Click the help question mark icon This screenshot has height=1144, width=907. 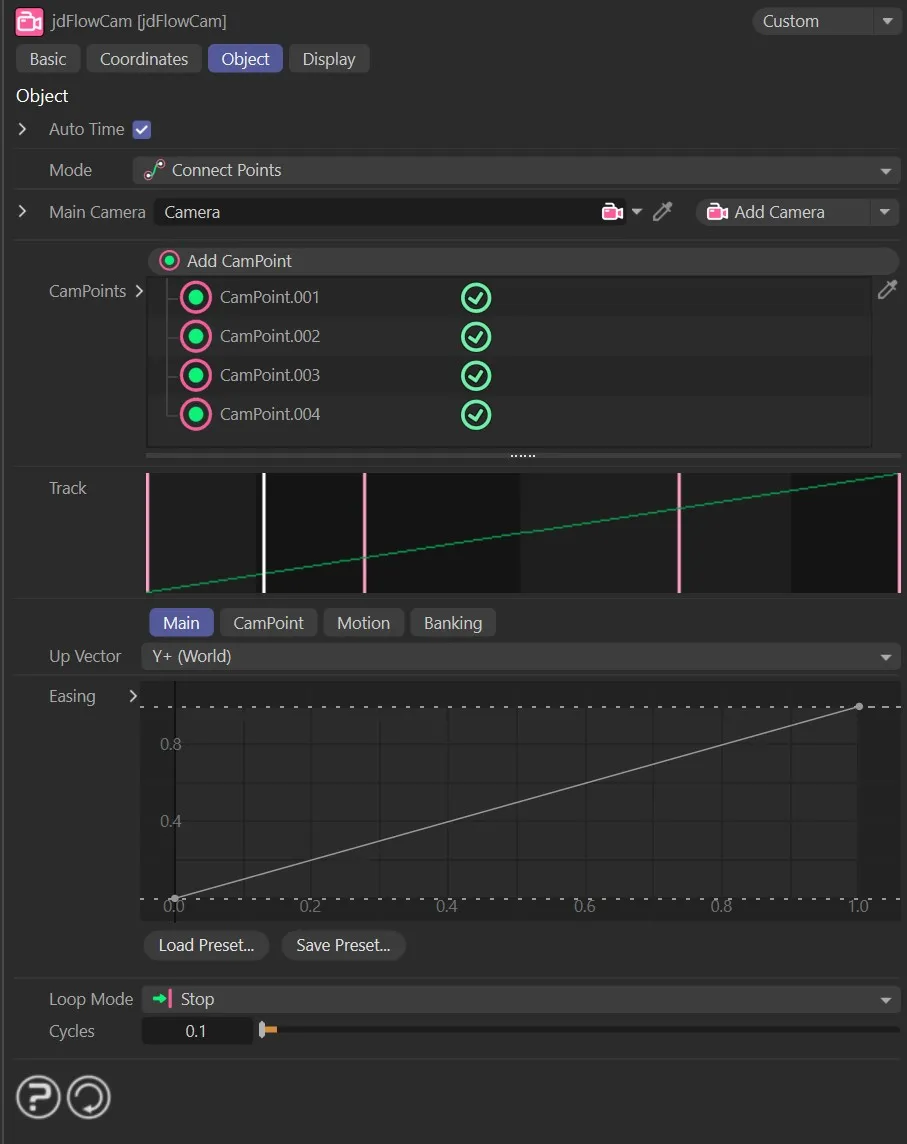(38, 1098)
